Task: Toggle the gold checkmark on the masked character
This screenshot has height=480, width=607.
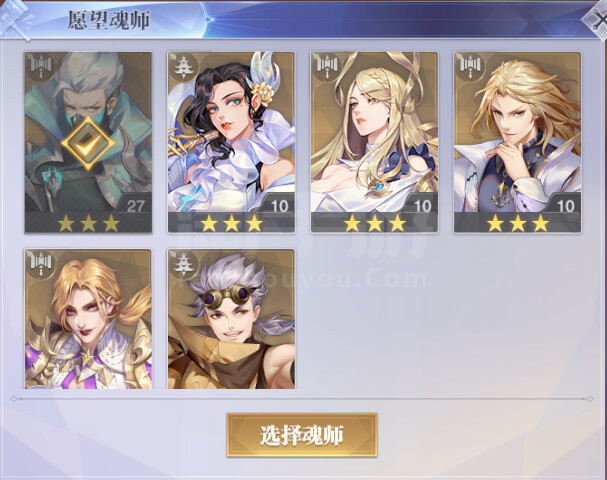Action: coord(88,143)
